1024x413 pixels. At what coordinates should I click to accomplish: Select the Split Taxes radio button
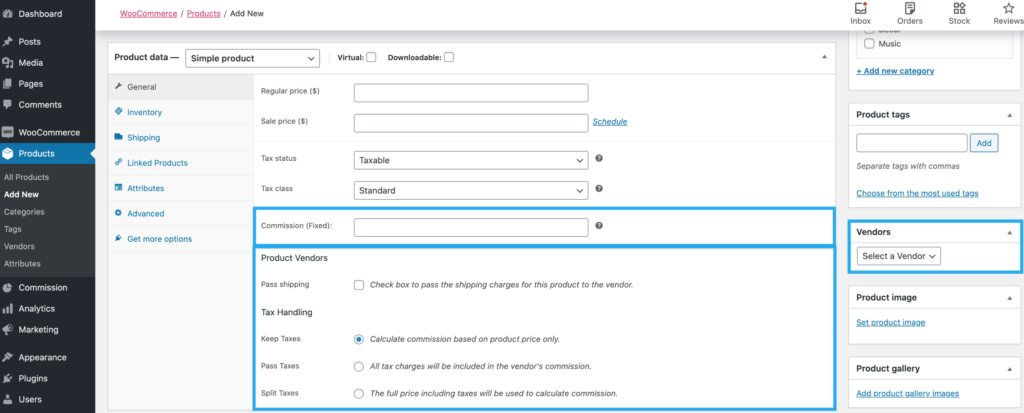[359, 394]
